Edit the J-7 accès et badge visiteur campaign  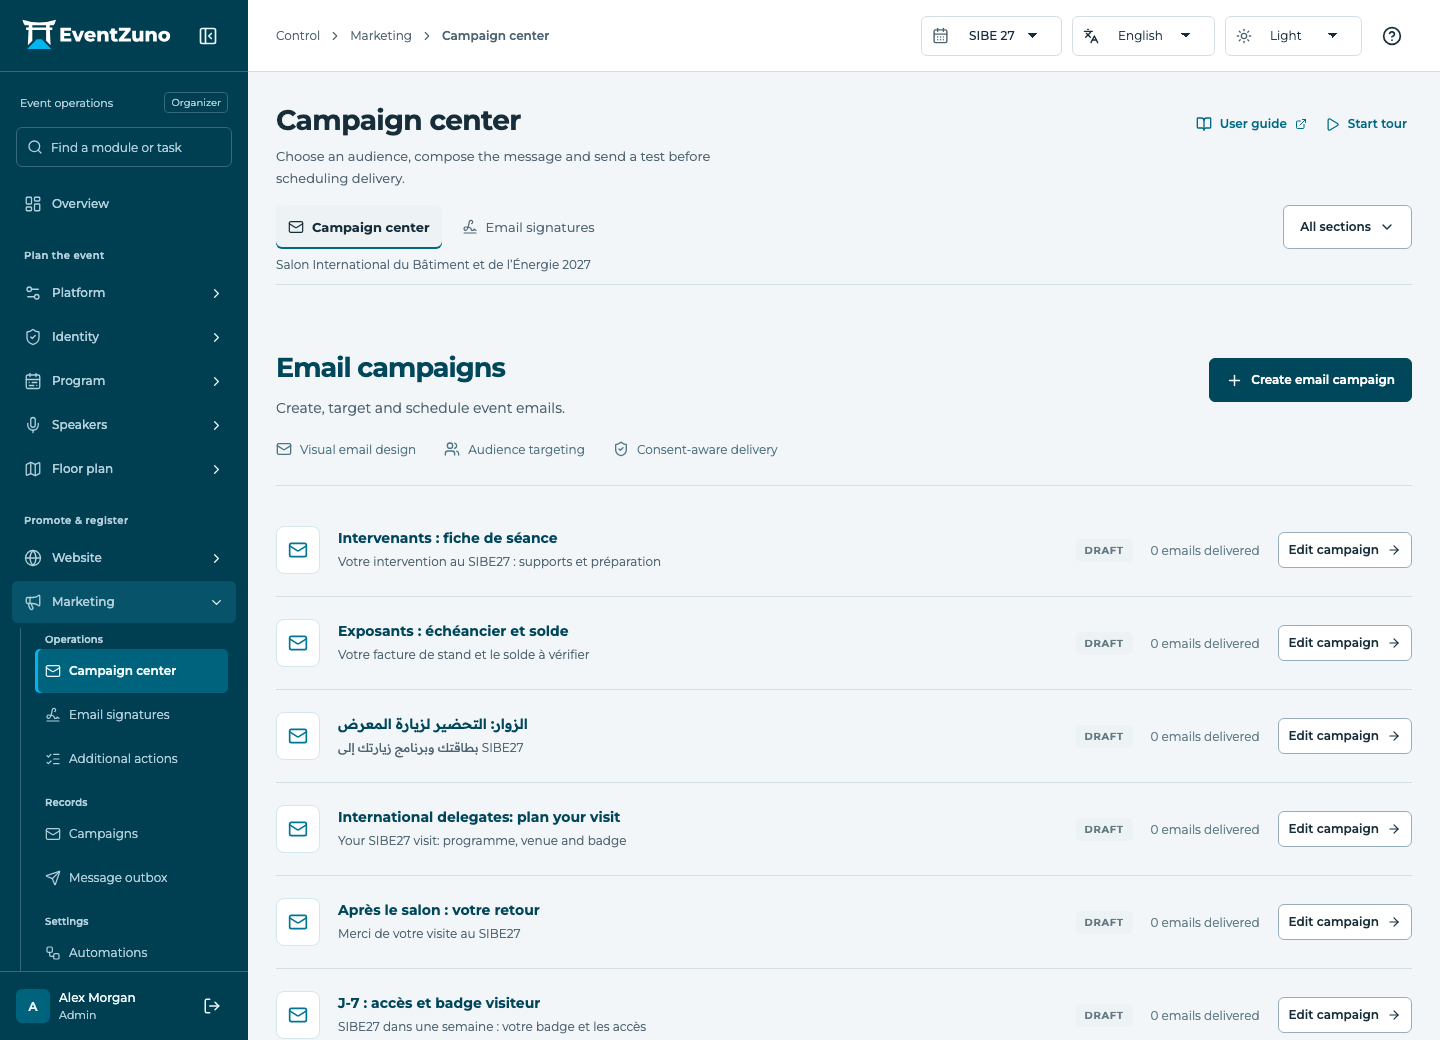1344,1015
